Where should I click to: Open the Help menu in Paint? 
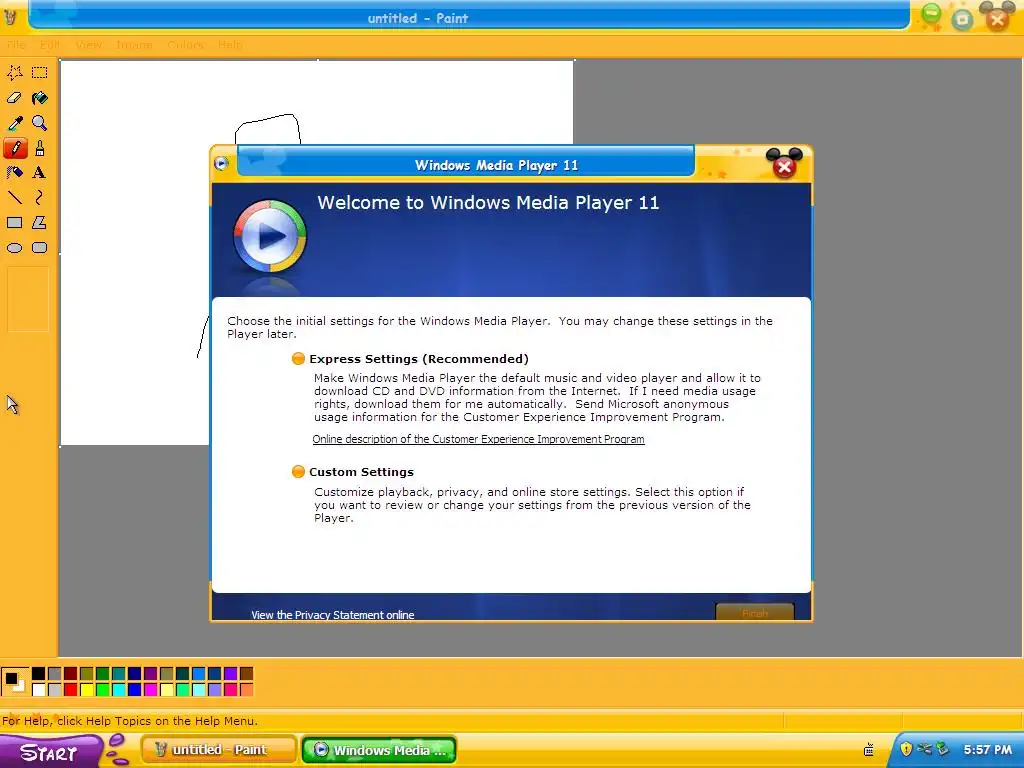tap(230, 44)
